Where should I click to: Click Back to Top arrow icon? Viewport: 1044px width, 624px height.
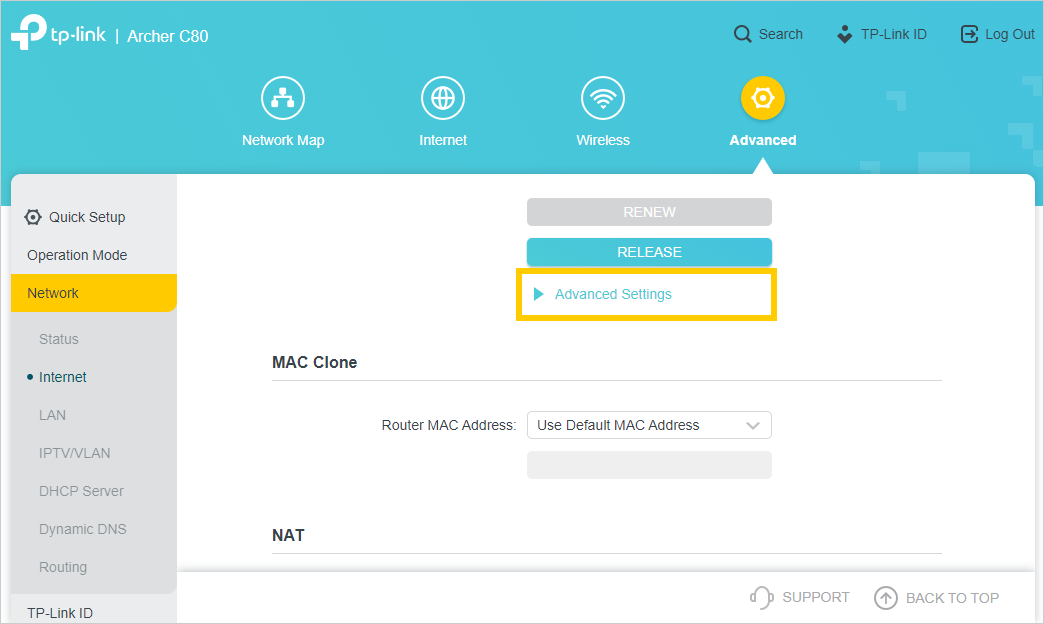(x=886, y=598)
